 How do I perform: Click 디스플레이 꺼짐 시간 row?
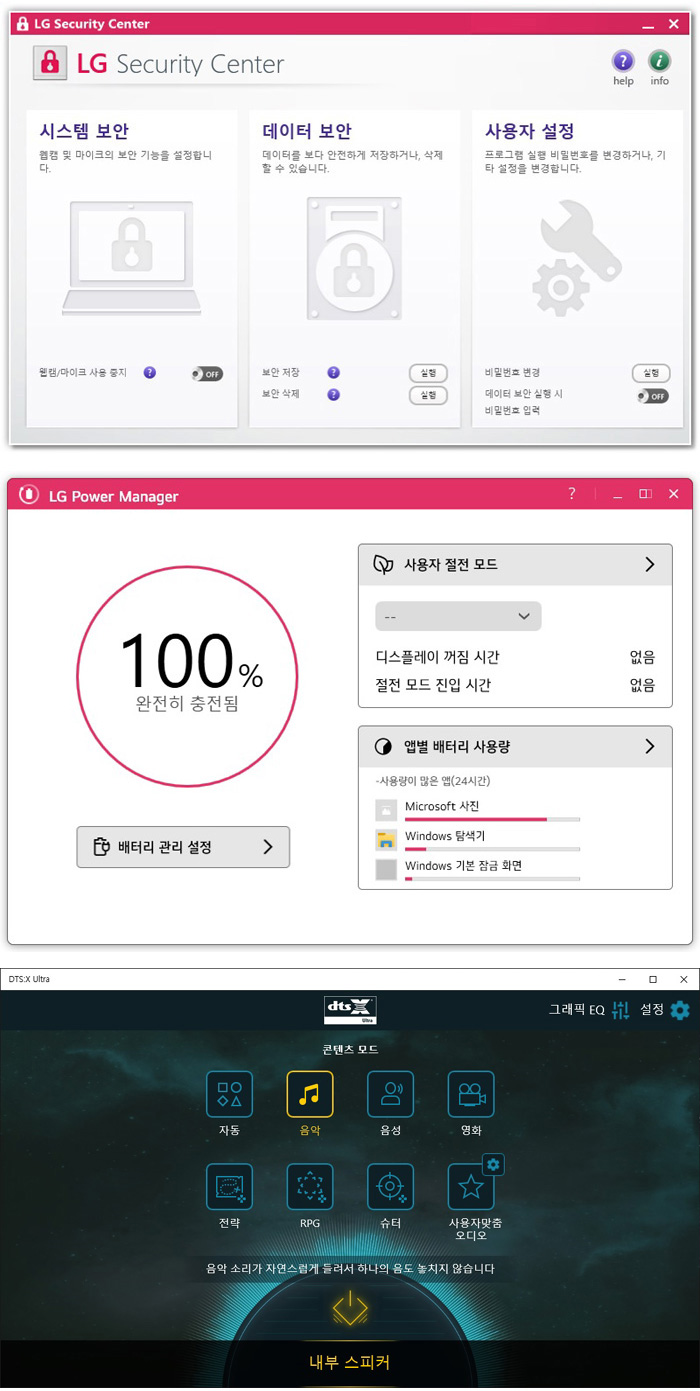(x=515, y=657)
